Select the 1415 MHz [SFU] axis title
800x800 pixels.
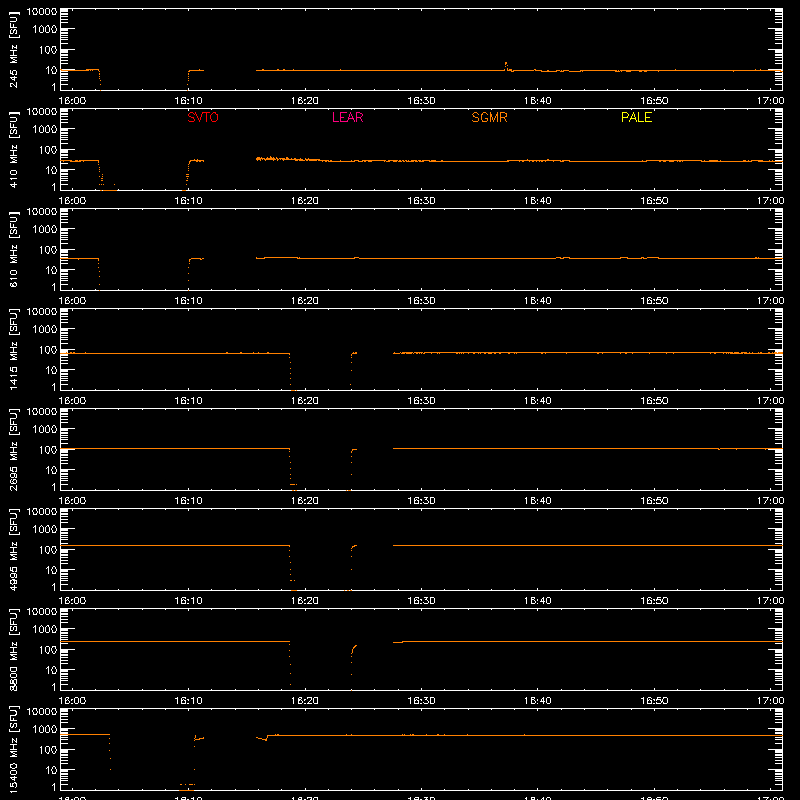13,350
